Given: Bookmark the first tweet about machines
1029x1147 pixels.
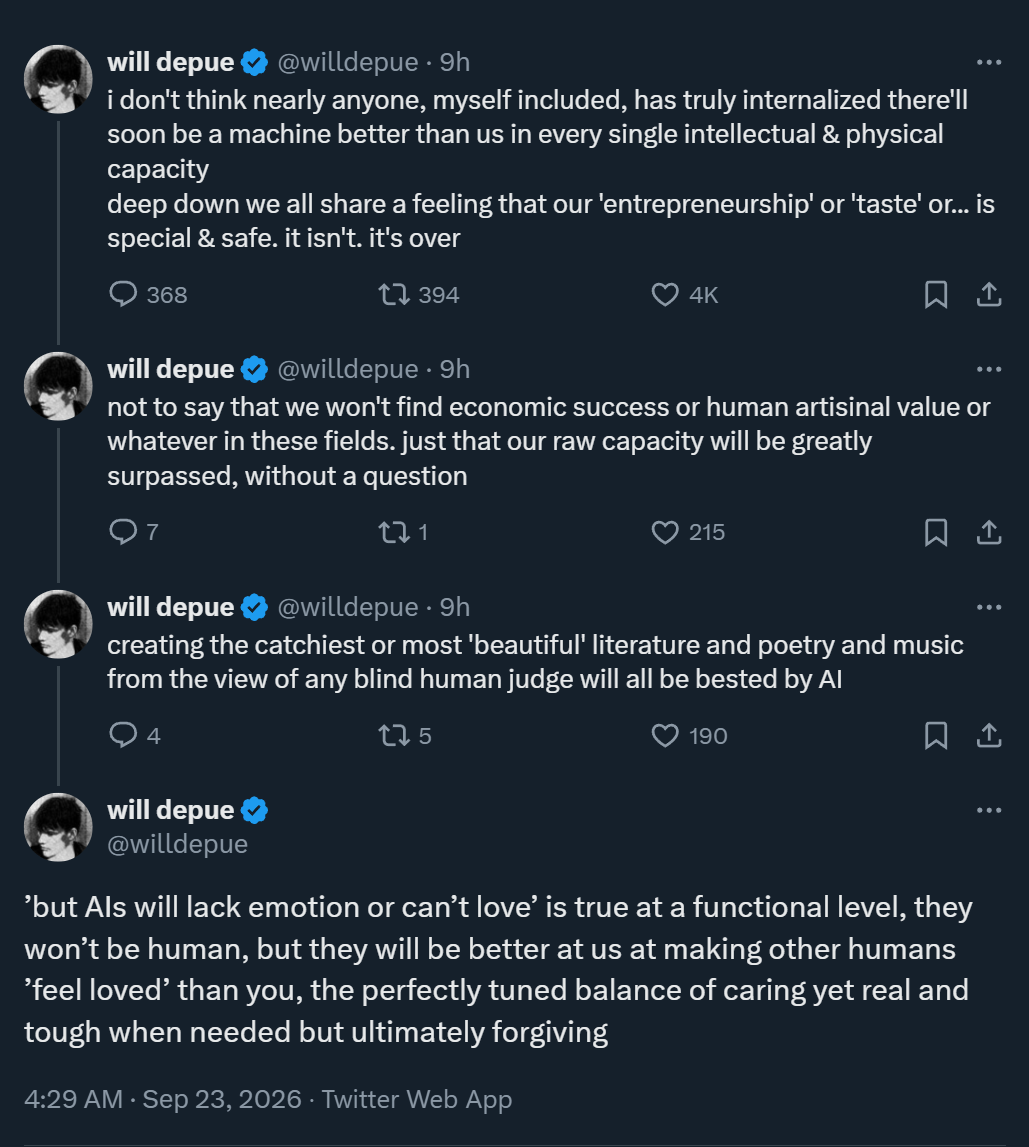Looking at the screenshot, I should pyautogui.click(x=936, y=294).
